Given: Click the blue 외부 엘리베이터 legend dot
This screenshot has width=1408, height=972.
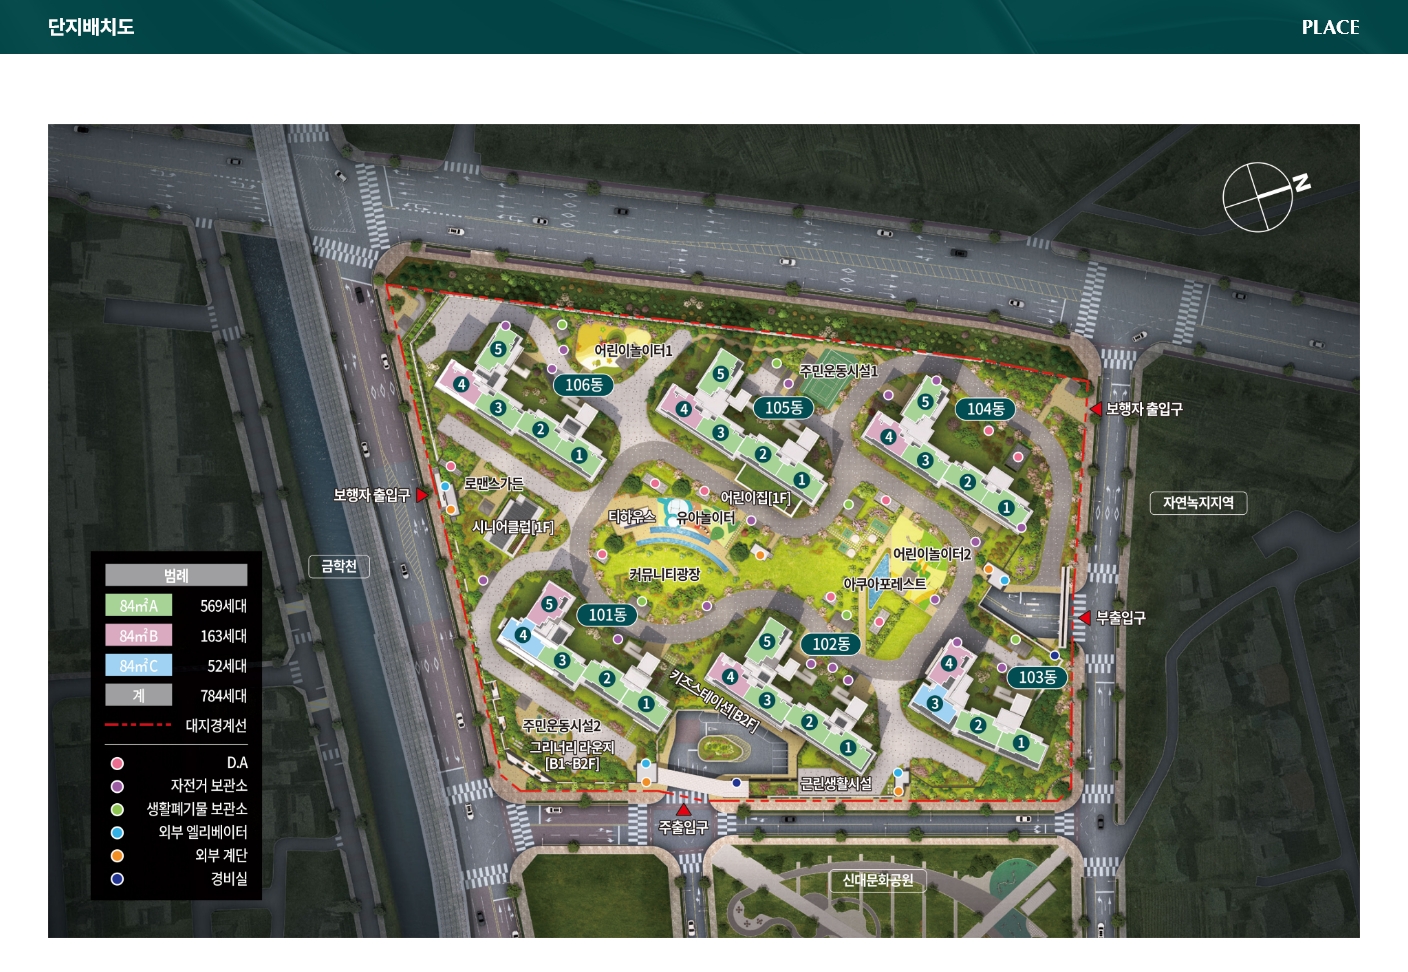Looking at the screenshot, I should [117, 832].
